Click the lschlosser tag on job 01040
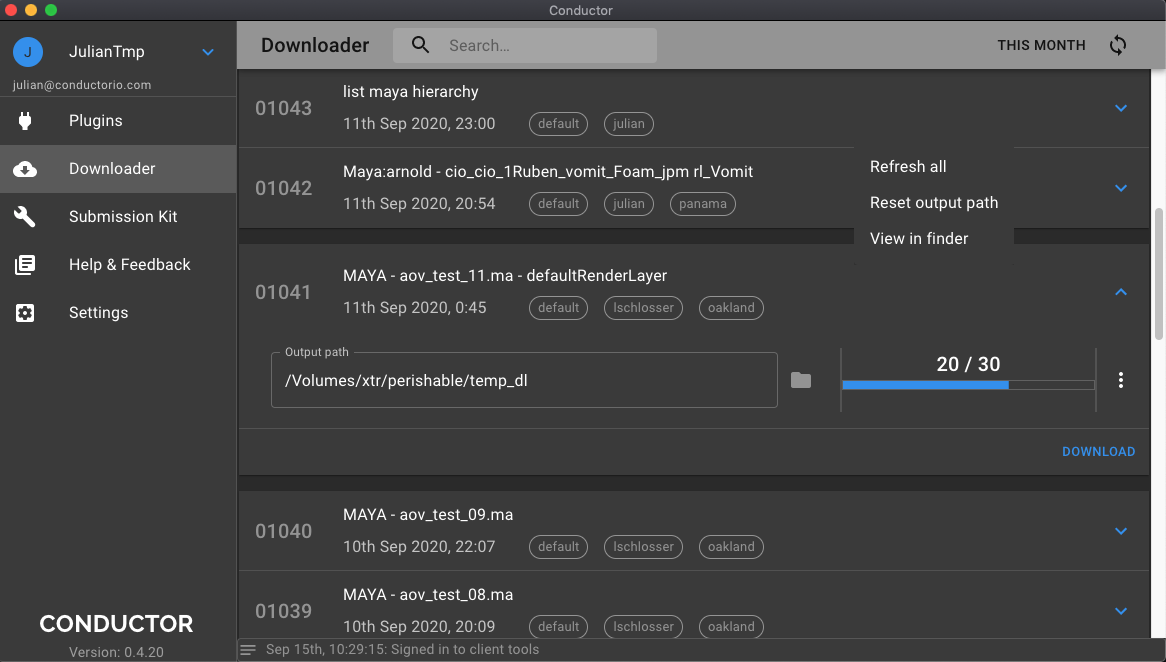The width and height of the screenshot is (1166, 662). [x=643, y=547]
